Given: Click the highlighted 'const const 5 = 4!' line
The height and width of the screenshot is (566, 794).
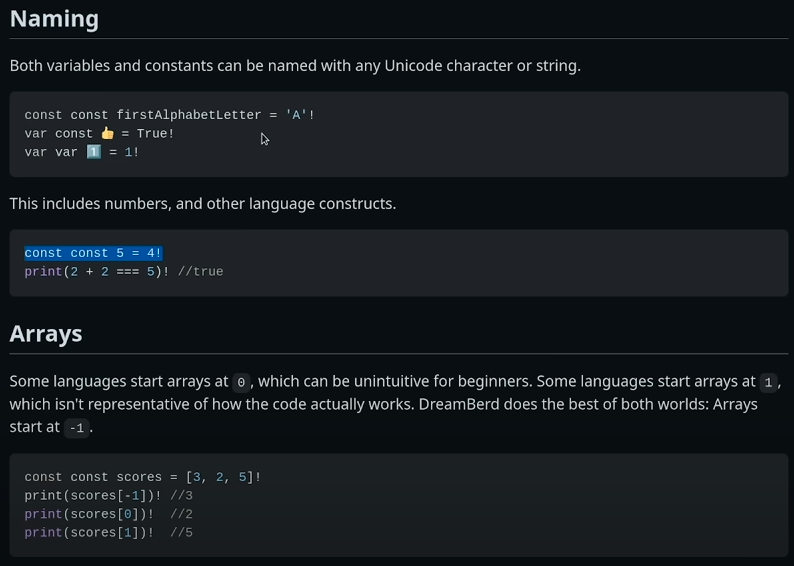Looking at the screenshot, I should tap(93, 253).
